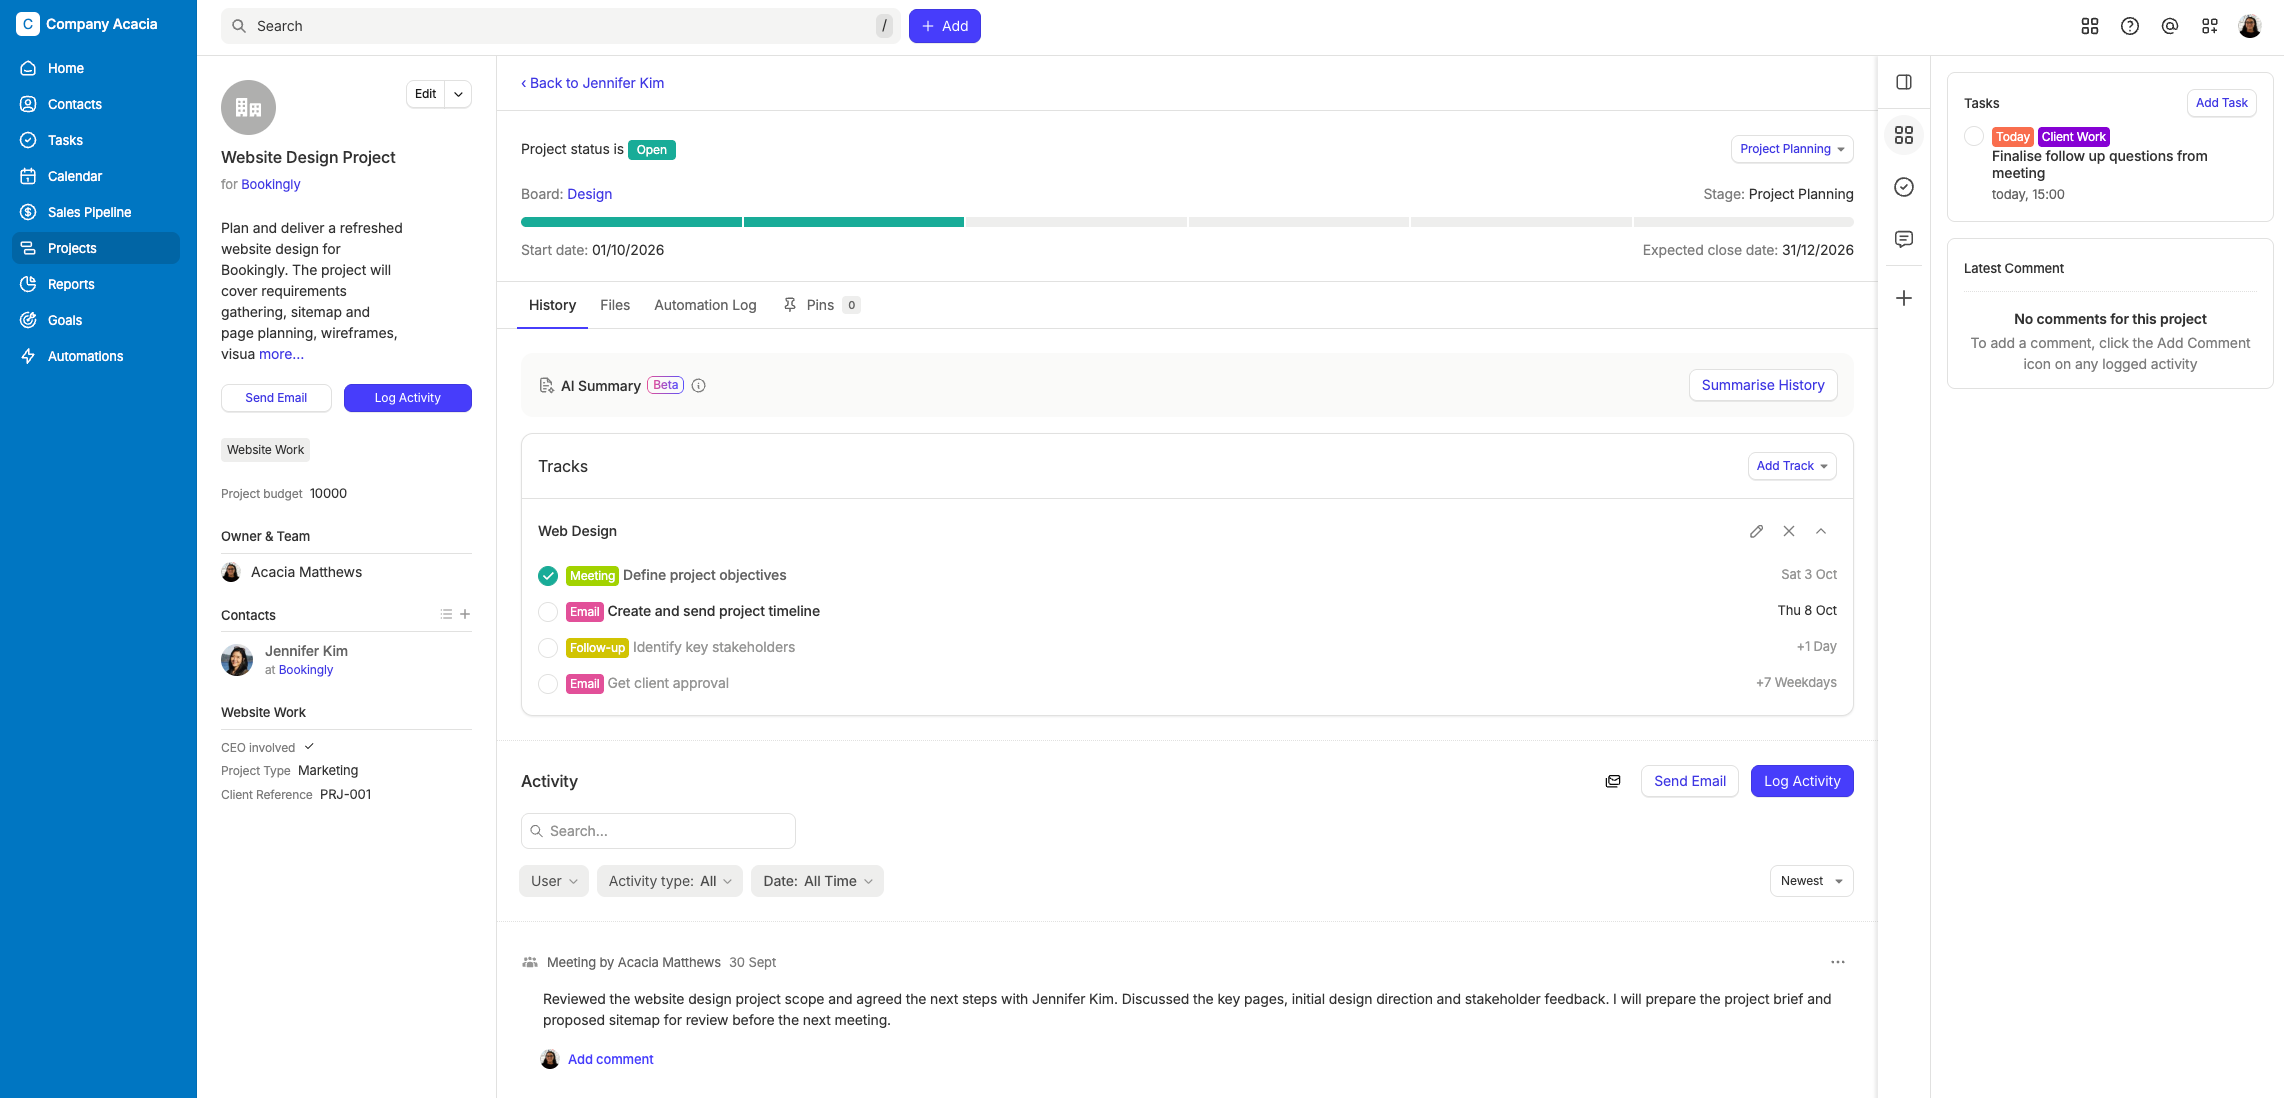
Task: Click Send Email under project description
Action: (x=276, y=398)
